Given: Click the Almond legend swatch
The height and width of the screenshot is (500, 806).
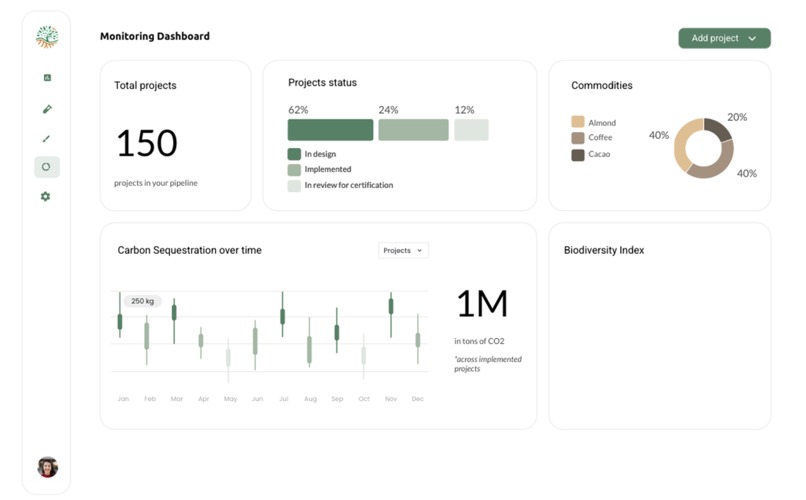Looking at the screenshot, I should (x=578, y=122).
